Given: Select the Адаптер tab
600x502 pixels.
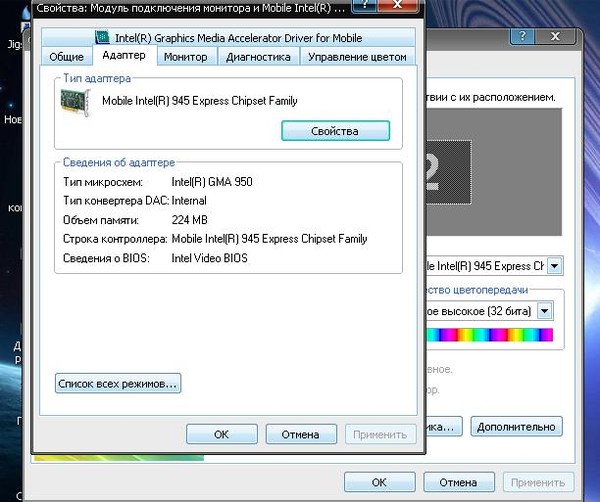Looking at the screenshot, I should [124, 55].
